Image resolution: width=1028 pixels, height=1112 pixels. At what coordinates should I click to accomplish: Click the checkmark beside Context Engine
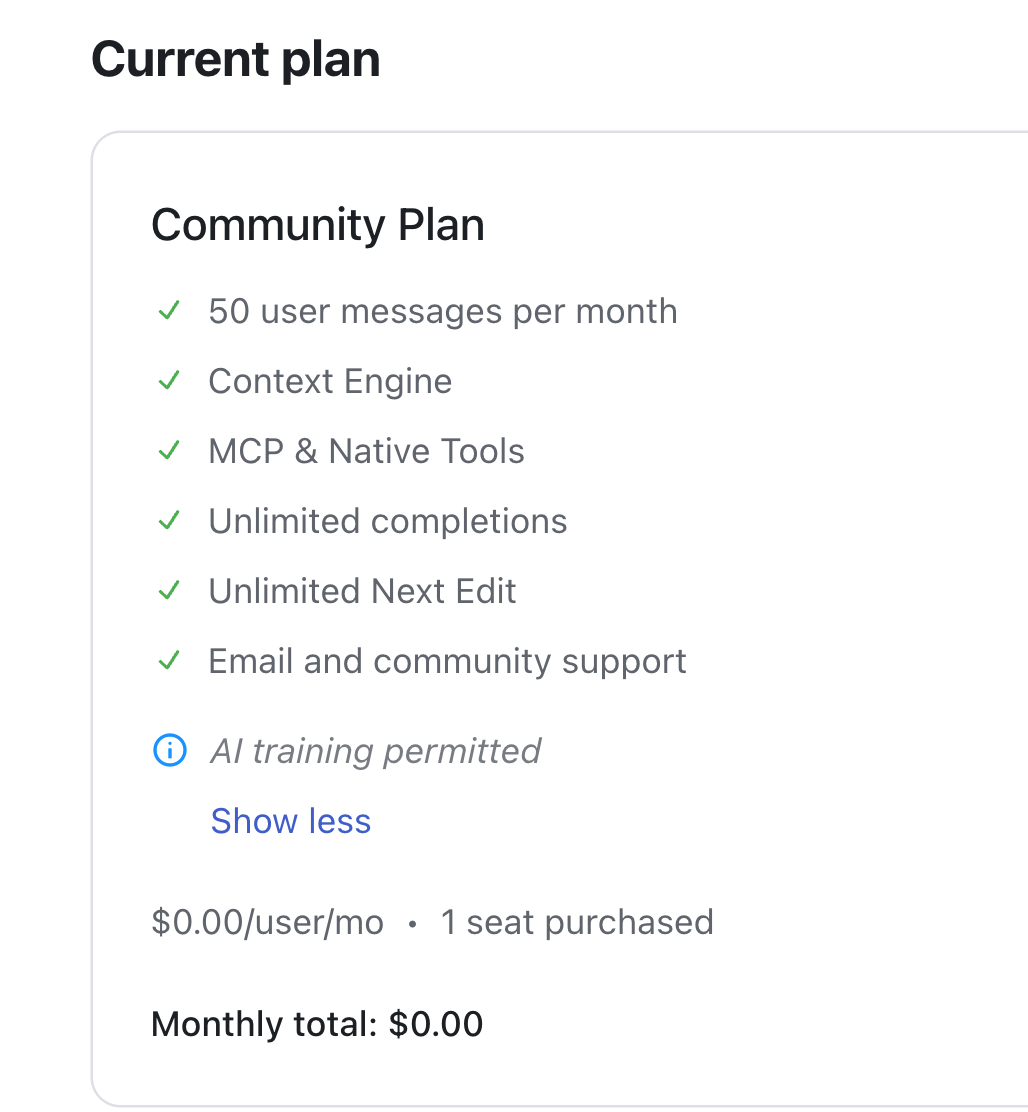169,381
